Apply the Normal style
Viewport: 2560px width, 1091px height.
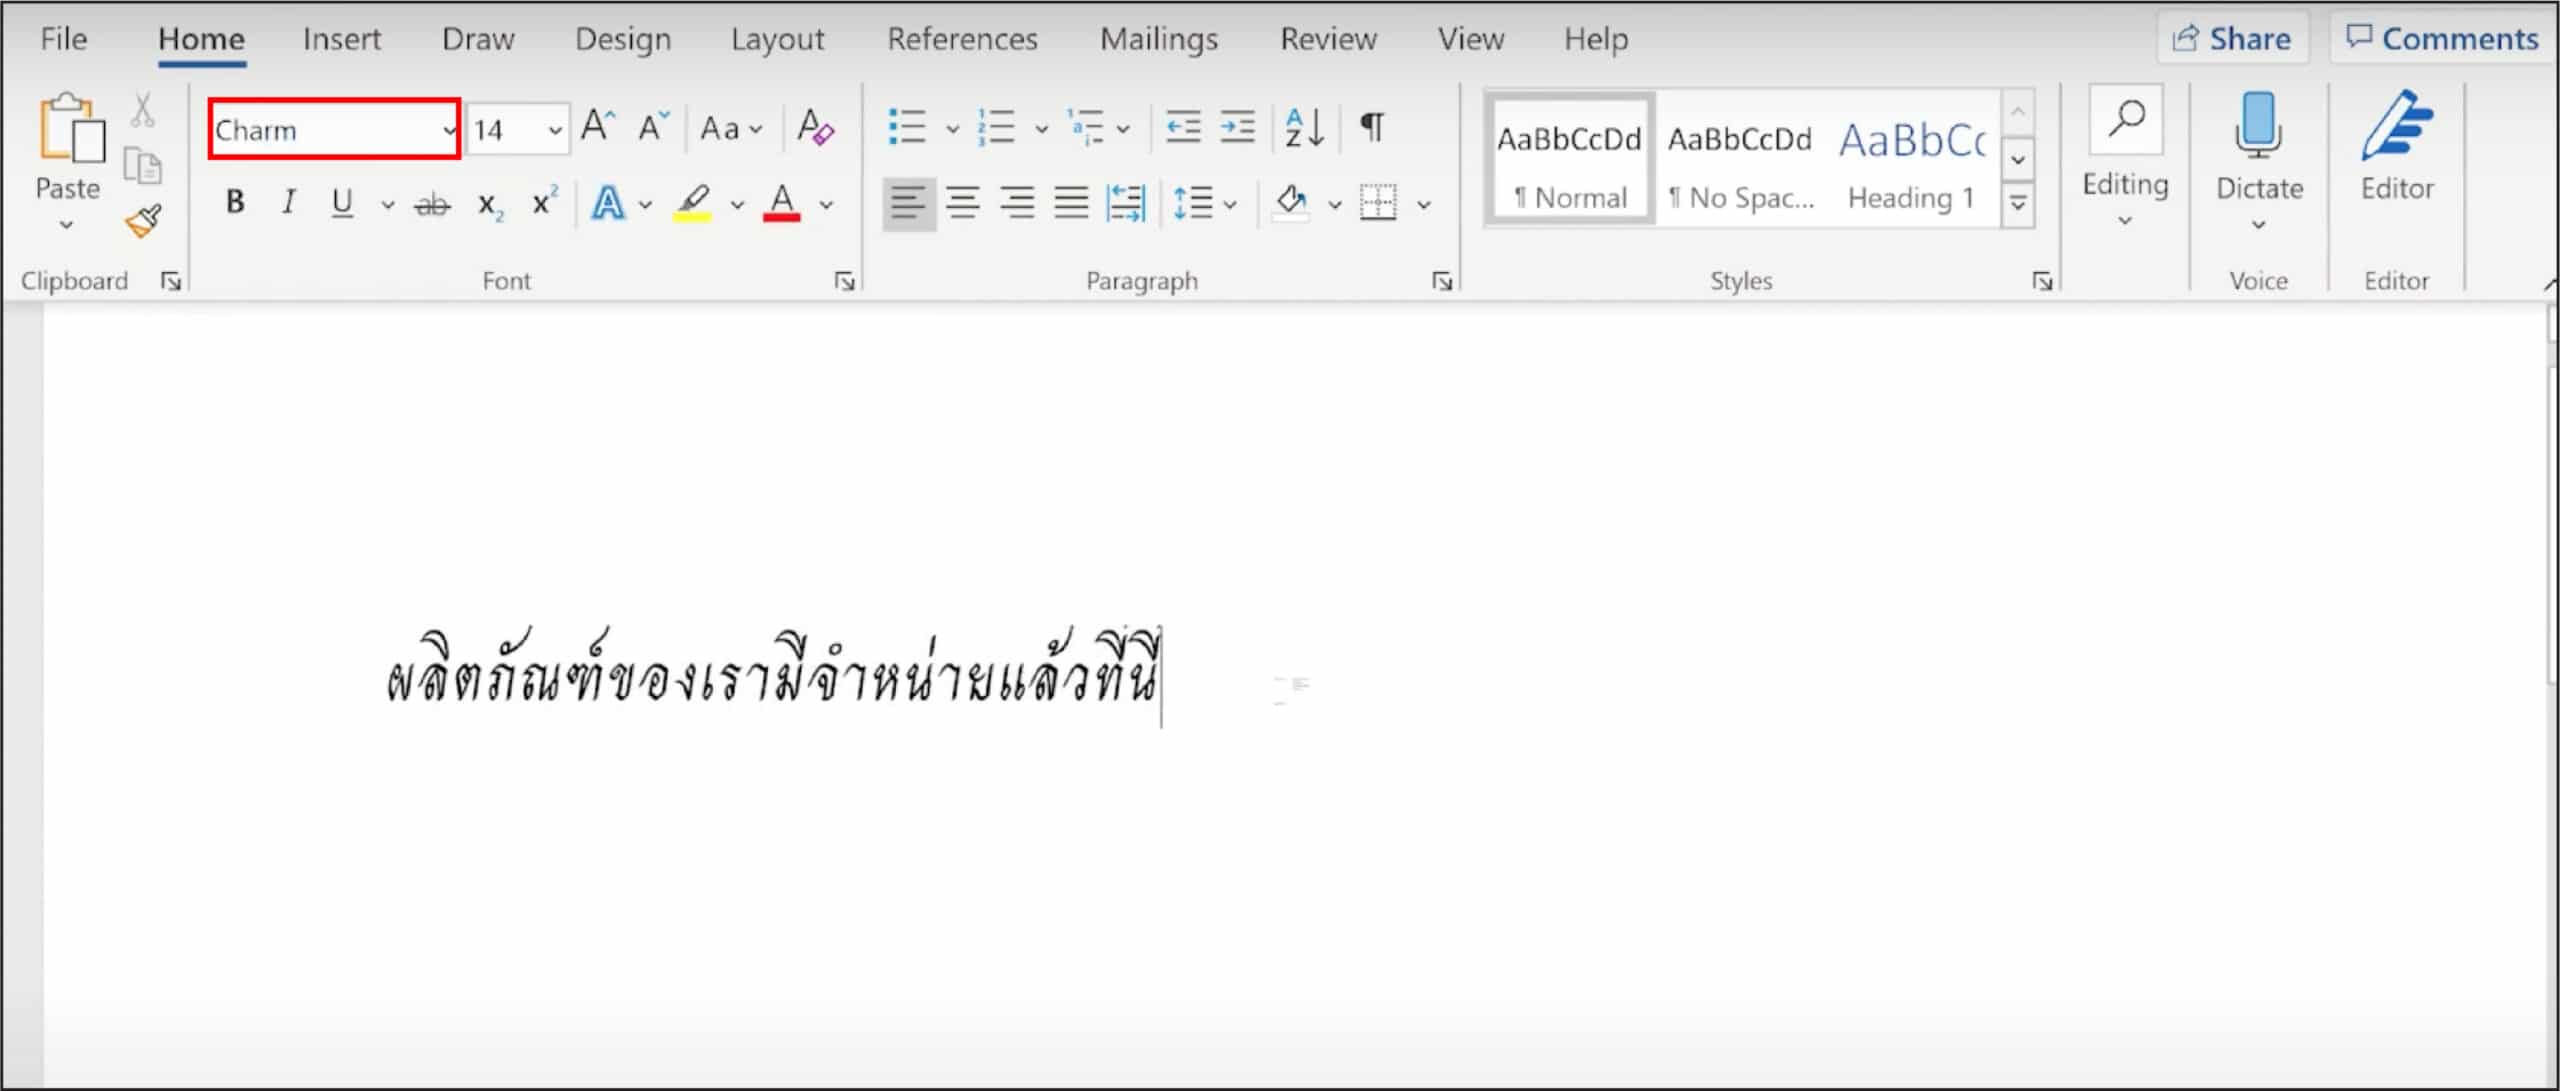(1569, 160)
